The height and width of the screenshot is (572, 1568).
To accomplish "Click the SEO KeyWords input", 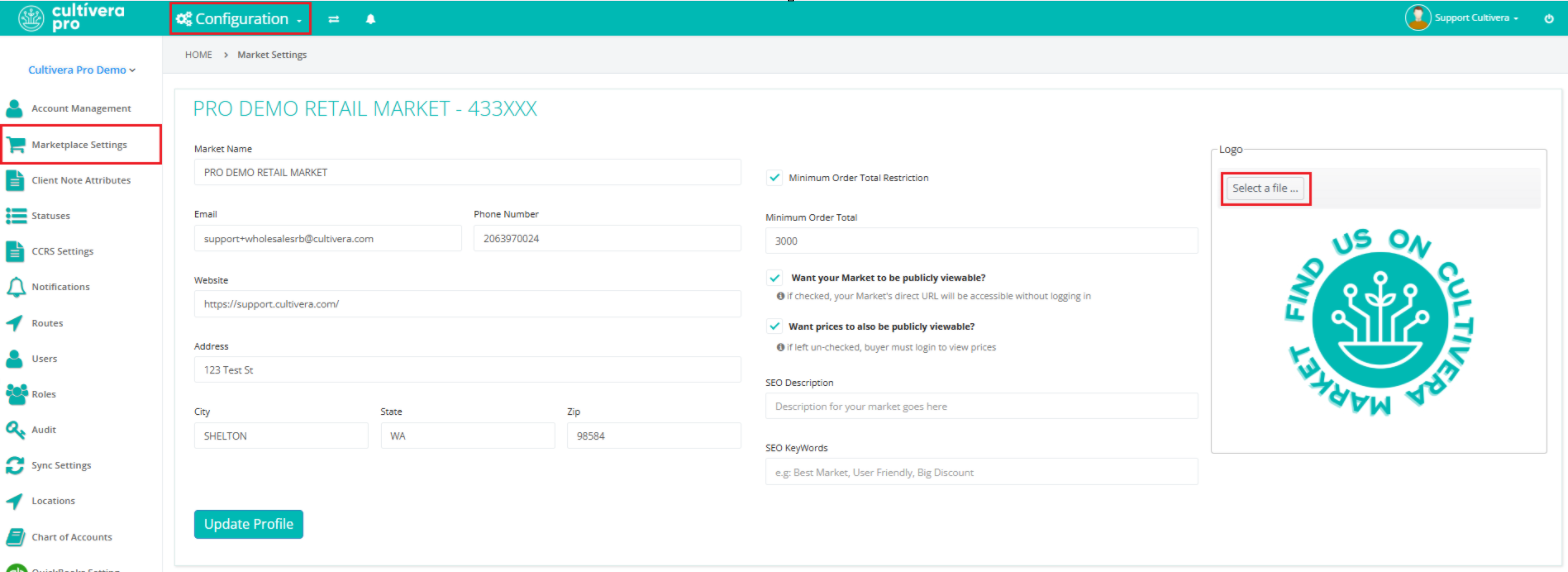I will 981,471.
